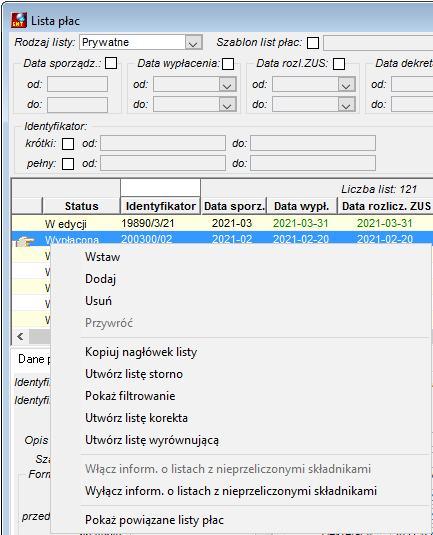Click pełny identifier 'do' input field
The image size is (433, 535).
click(313, 163)
